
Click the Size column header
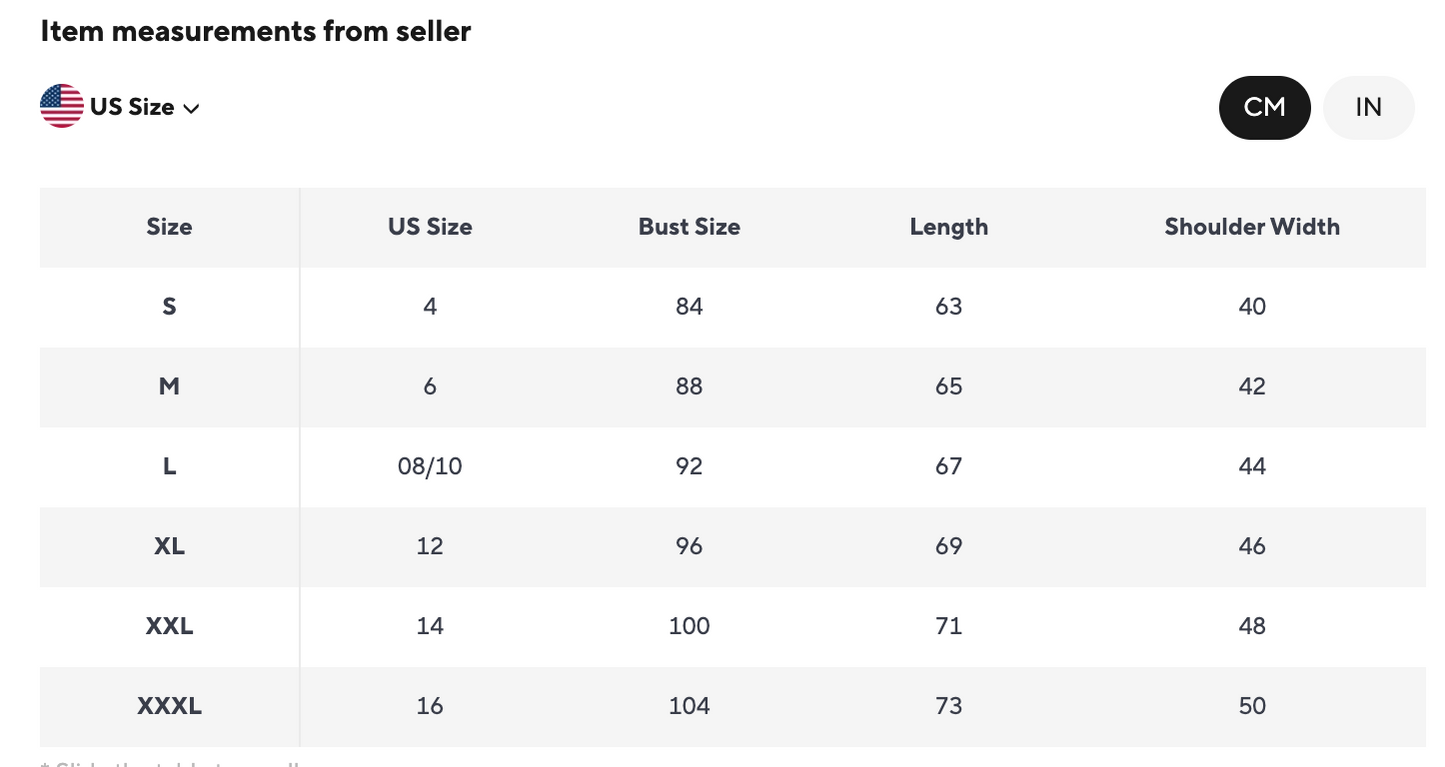[x=169, y=227]
